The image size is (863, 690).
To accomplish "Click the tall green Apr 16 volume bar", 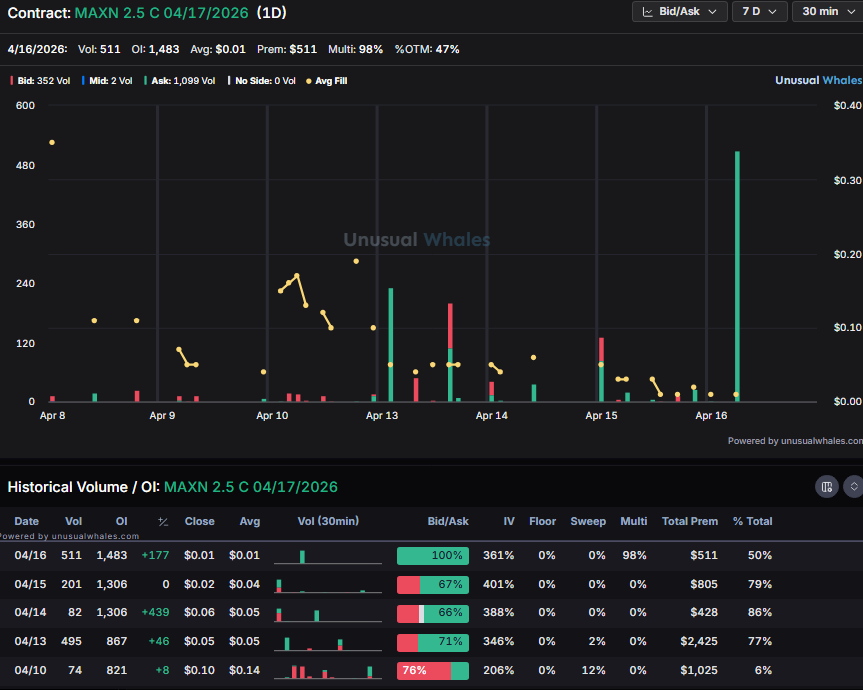I will (x=737, y=276).
